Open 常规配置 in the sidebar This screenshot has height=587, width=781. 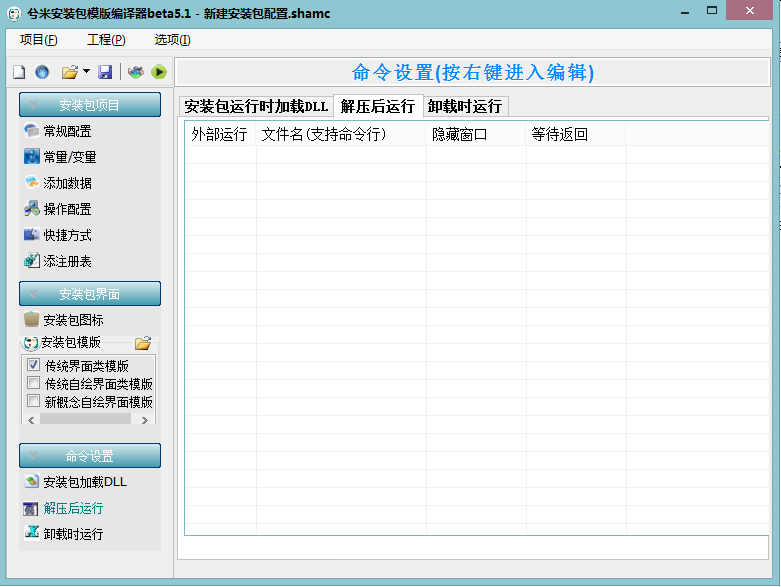[67, 131]
